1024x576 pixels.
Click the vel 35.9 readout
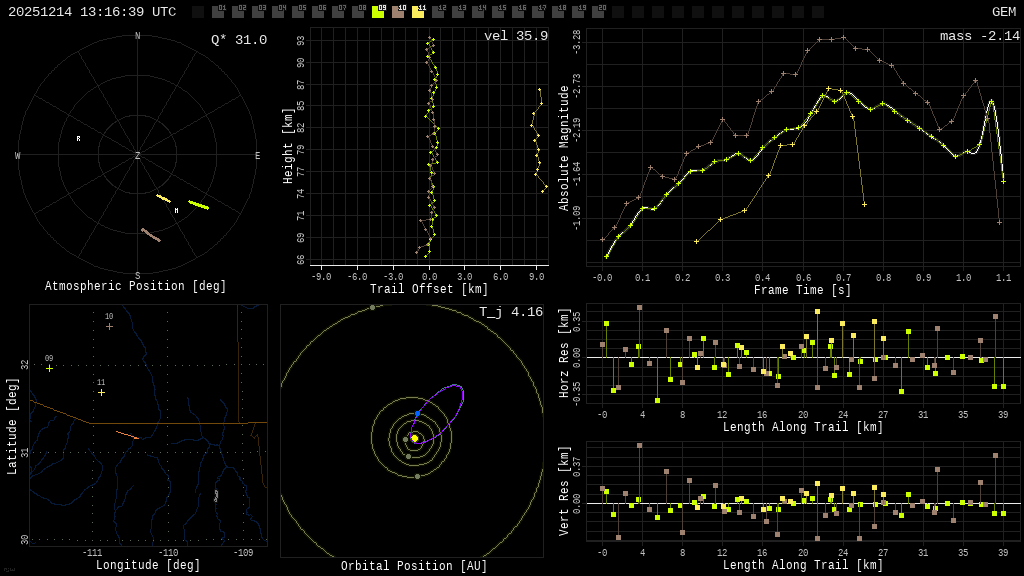(515, 37)
